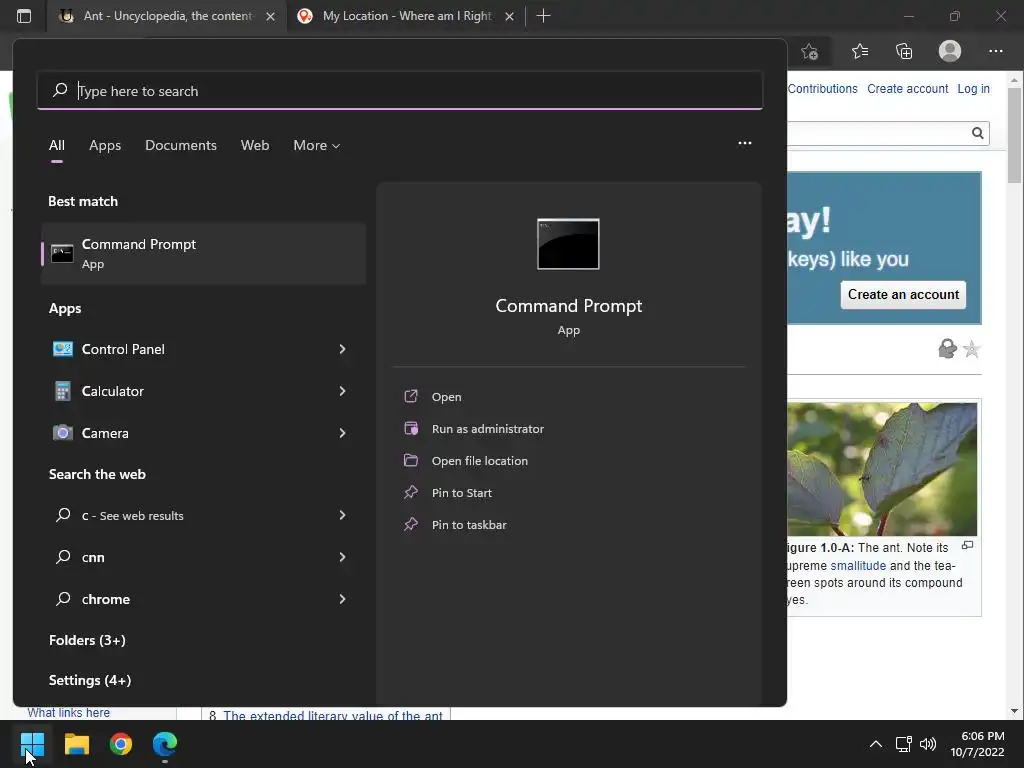Expand Camera result arrow

tap(342, 433)
